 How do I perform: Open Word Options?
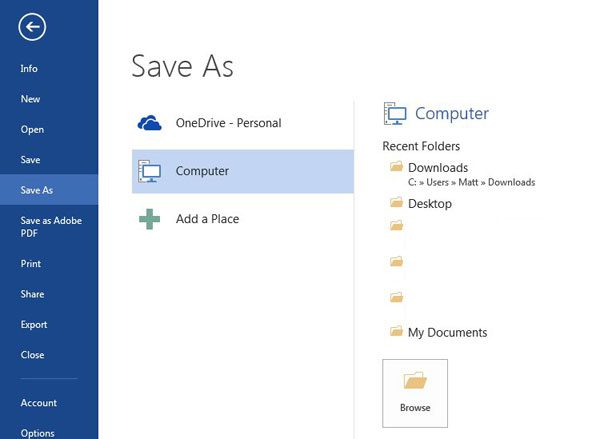pyautogui.click(x=38, y=433)
